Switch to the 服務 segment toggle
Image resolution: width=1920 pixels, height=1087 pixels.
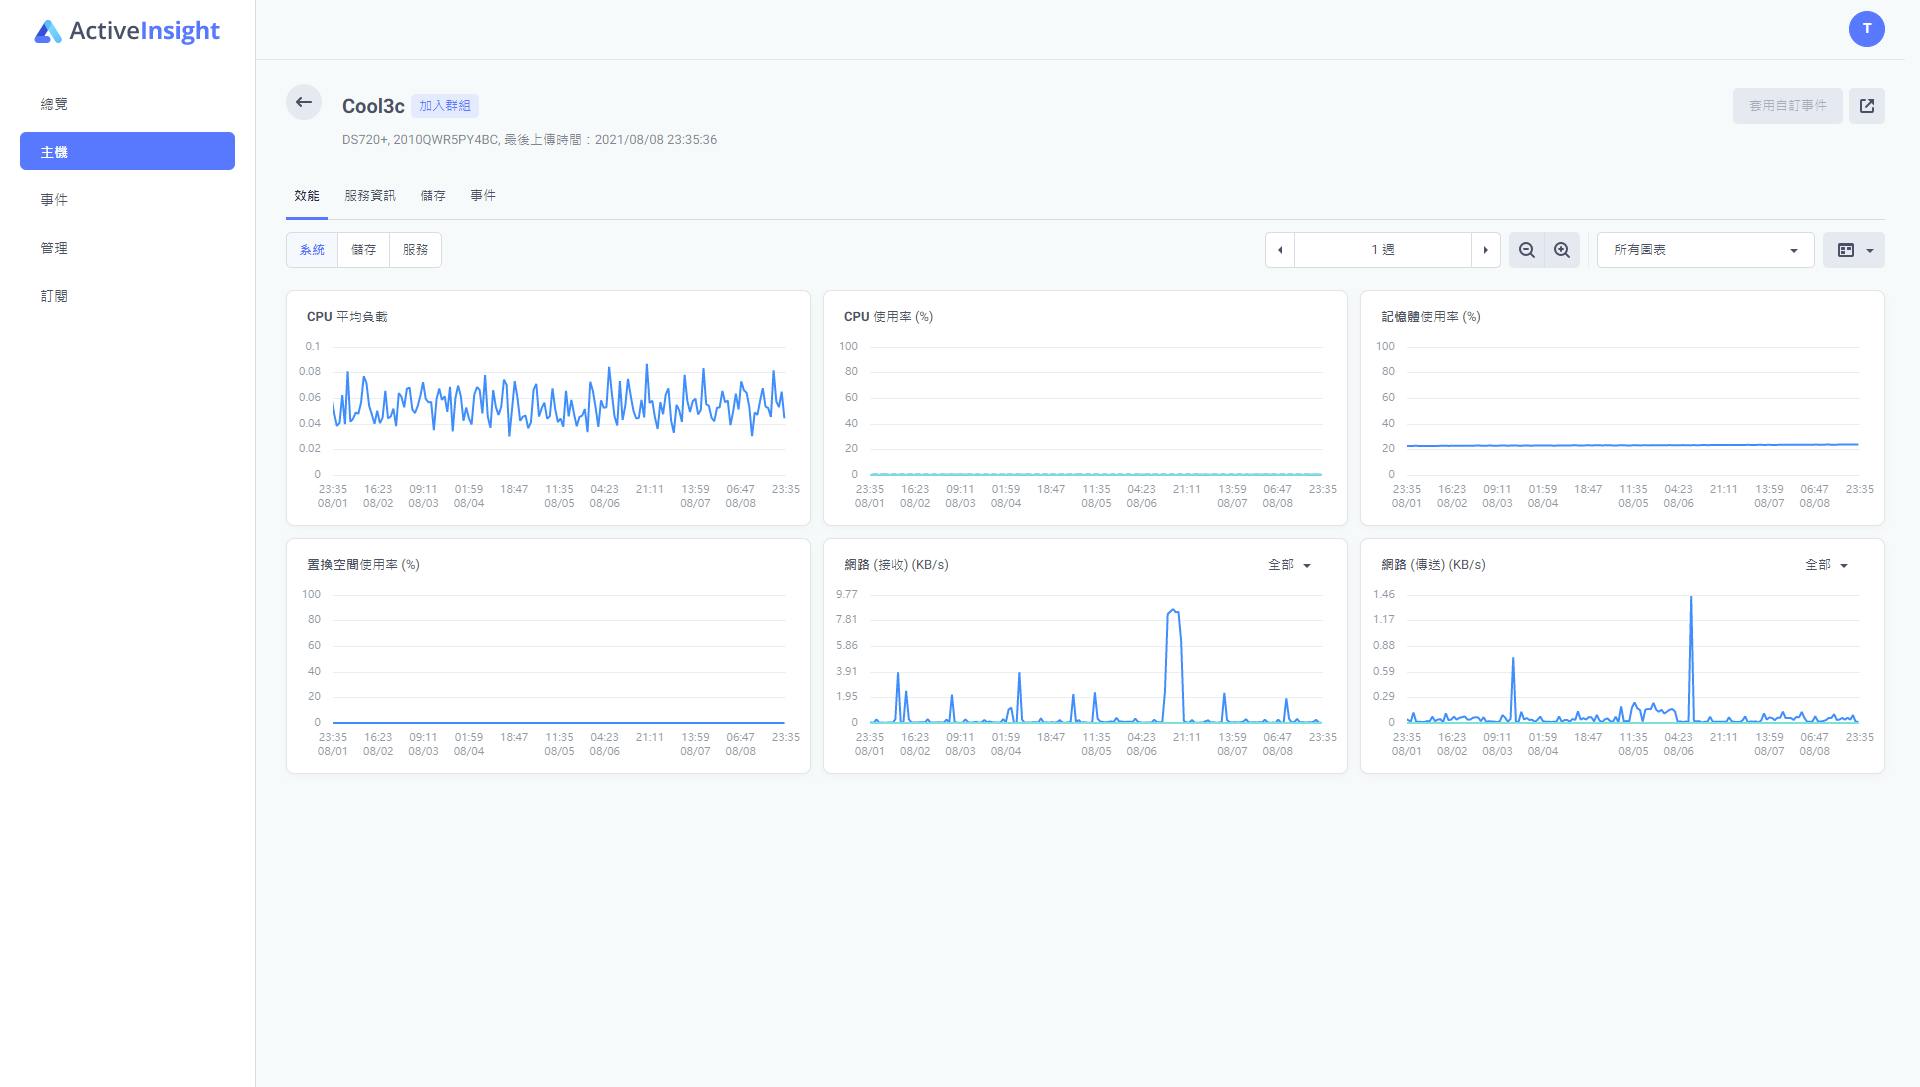tap(415, 250)
